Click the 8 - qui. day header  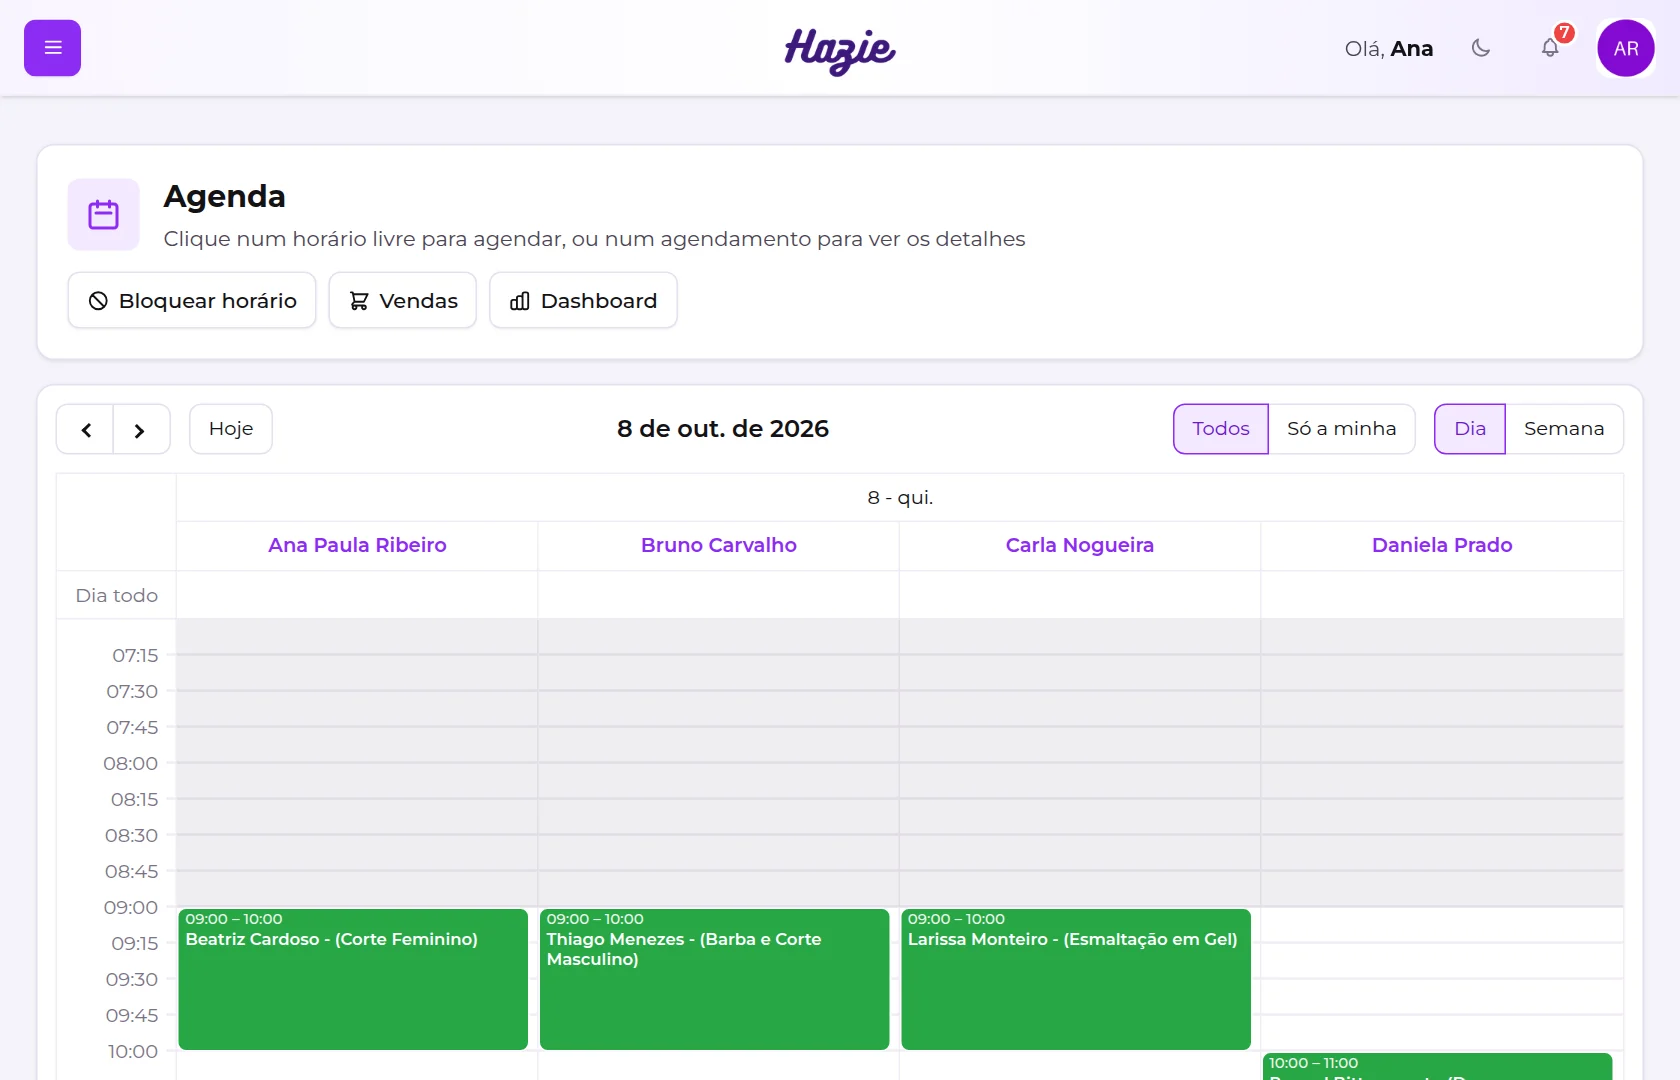coord(900,497)
